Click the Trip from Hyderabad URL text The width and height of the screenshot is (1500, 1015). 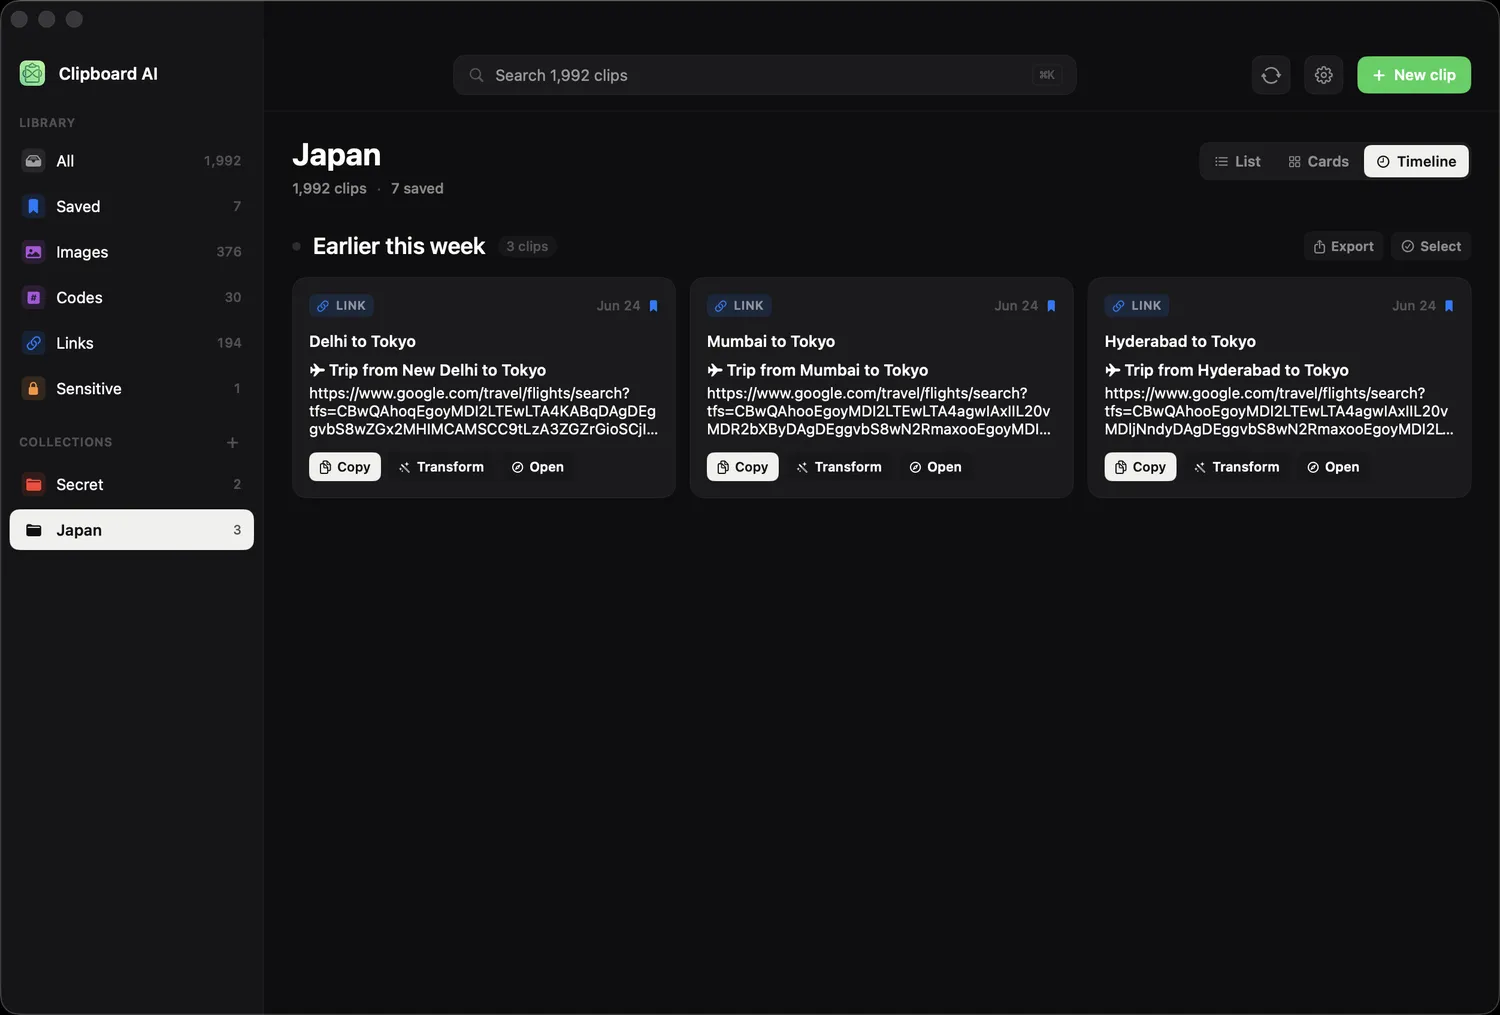tap(1279, 411)
